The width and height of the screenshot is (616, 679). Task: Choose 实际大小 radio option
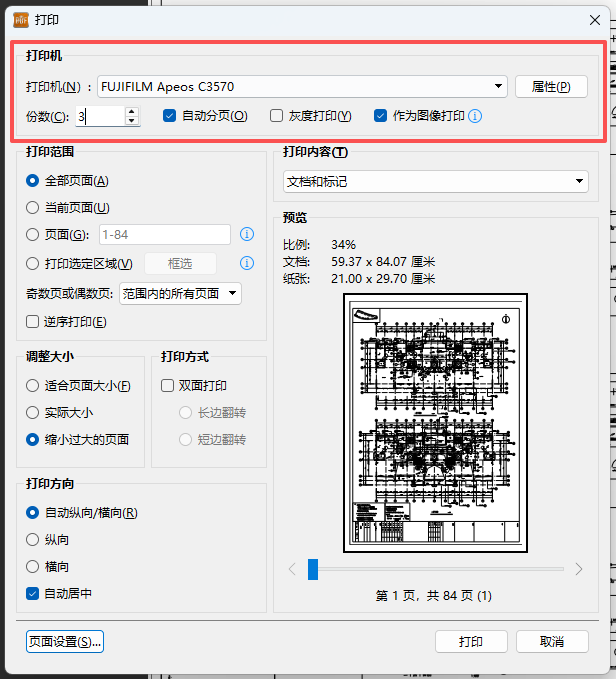click(x=33, y=412)
